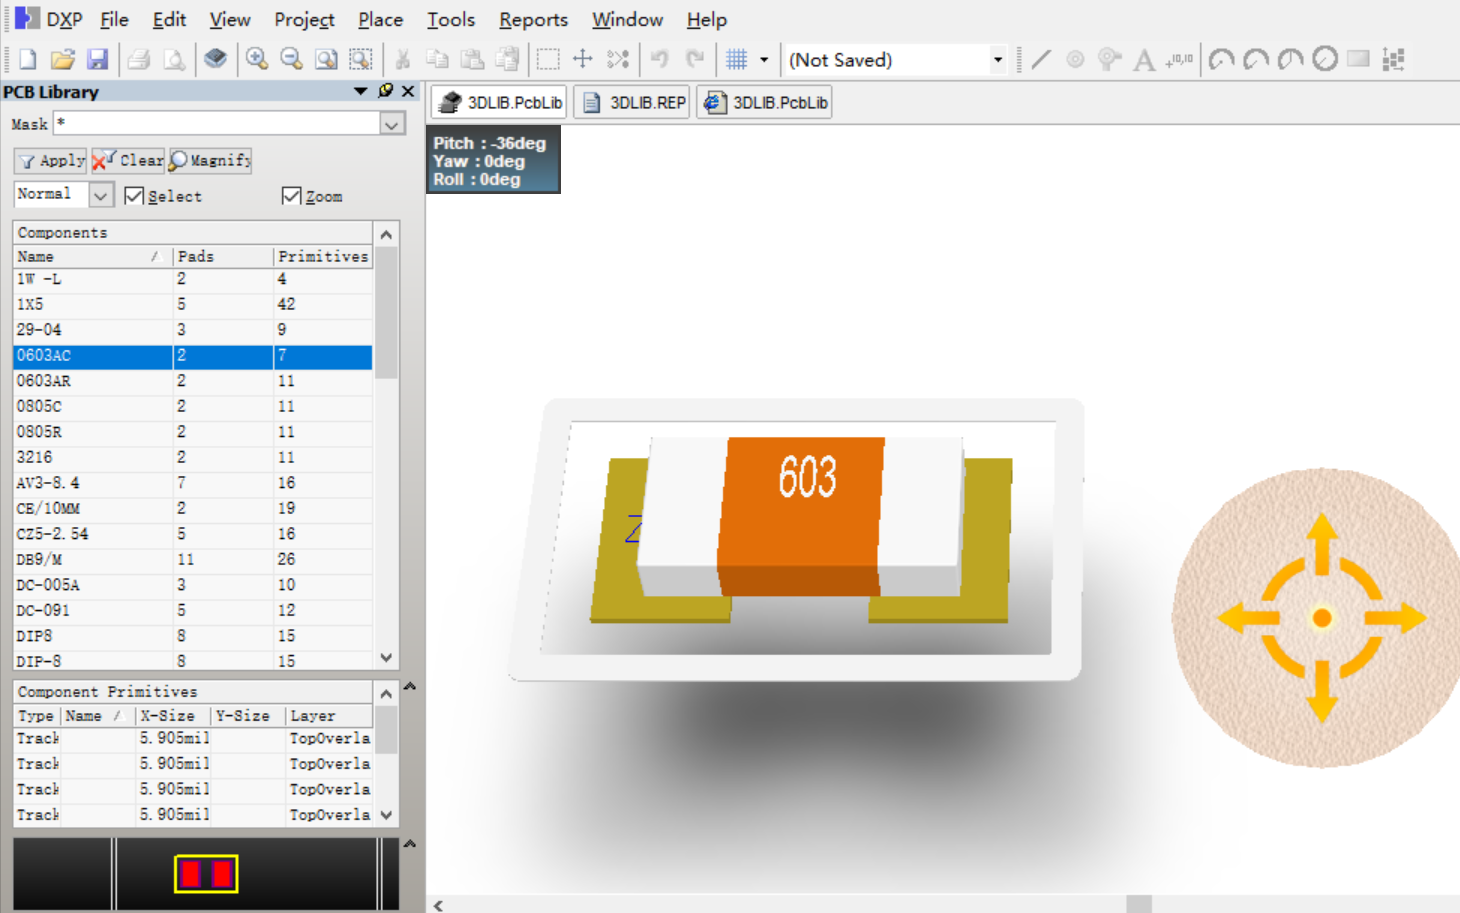Select the Place Coordinate tool
Screen dimensions: 1460x913
(x=1179, y=59)
